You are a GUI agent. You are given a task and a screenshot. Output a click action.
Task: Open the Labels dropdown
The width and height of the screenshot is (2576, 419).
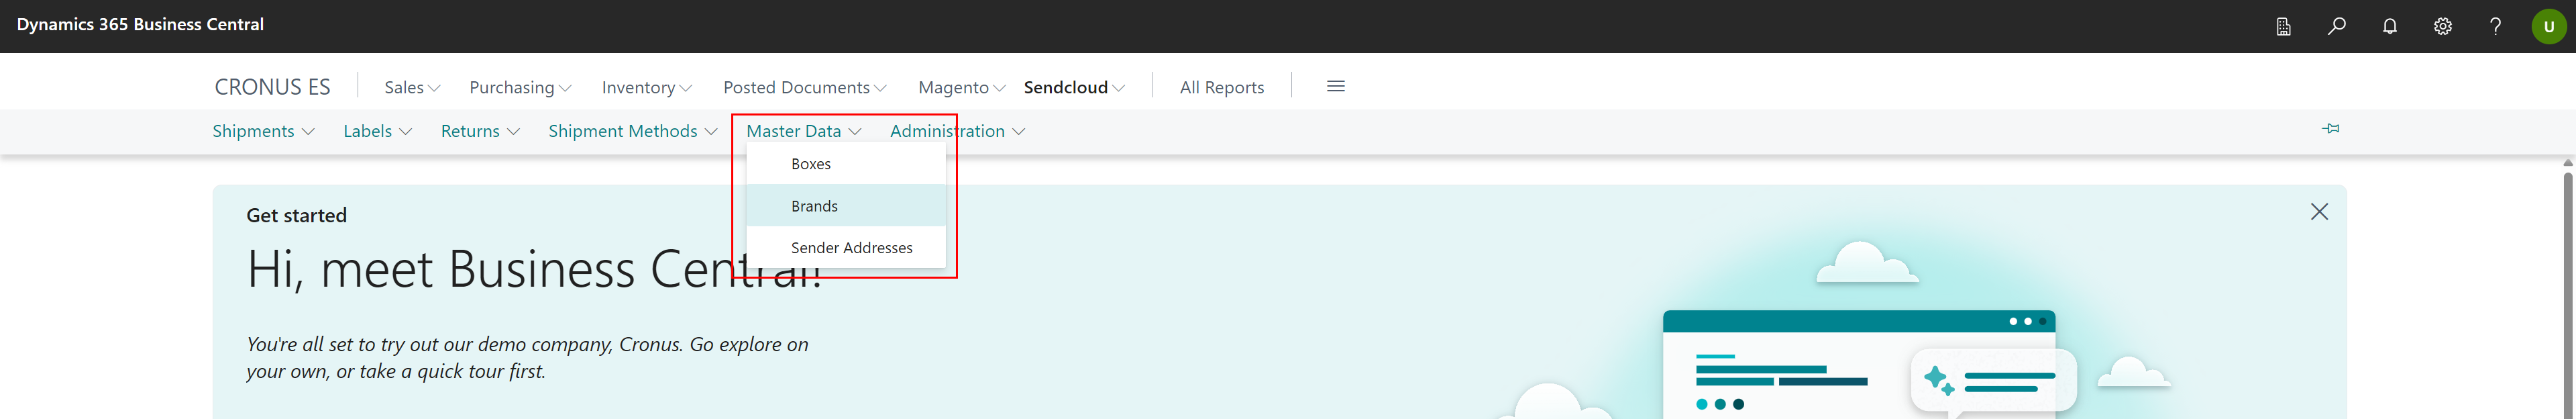[x=377, y=131]
